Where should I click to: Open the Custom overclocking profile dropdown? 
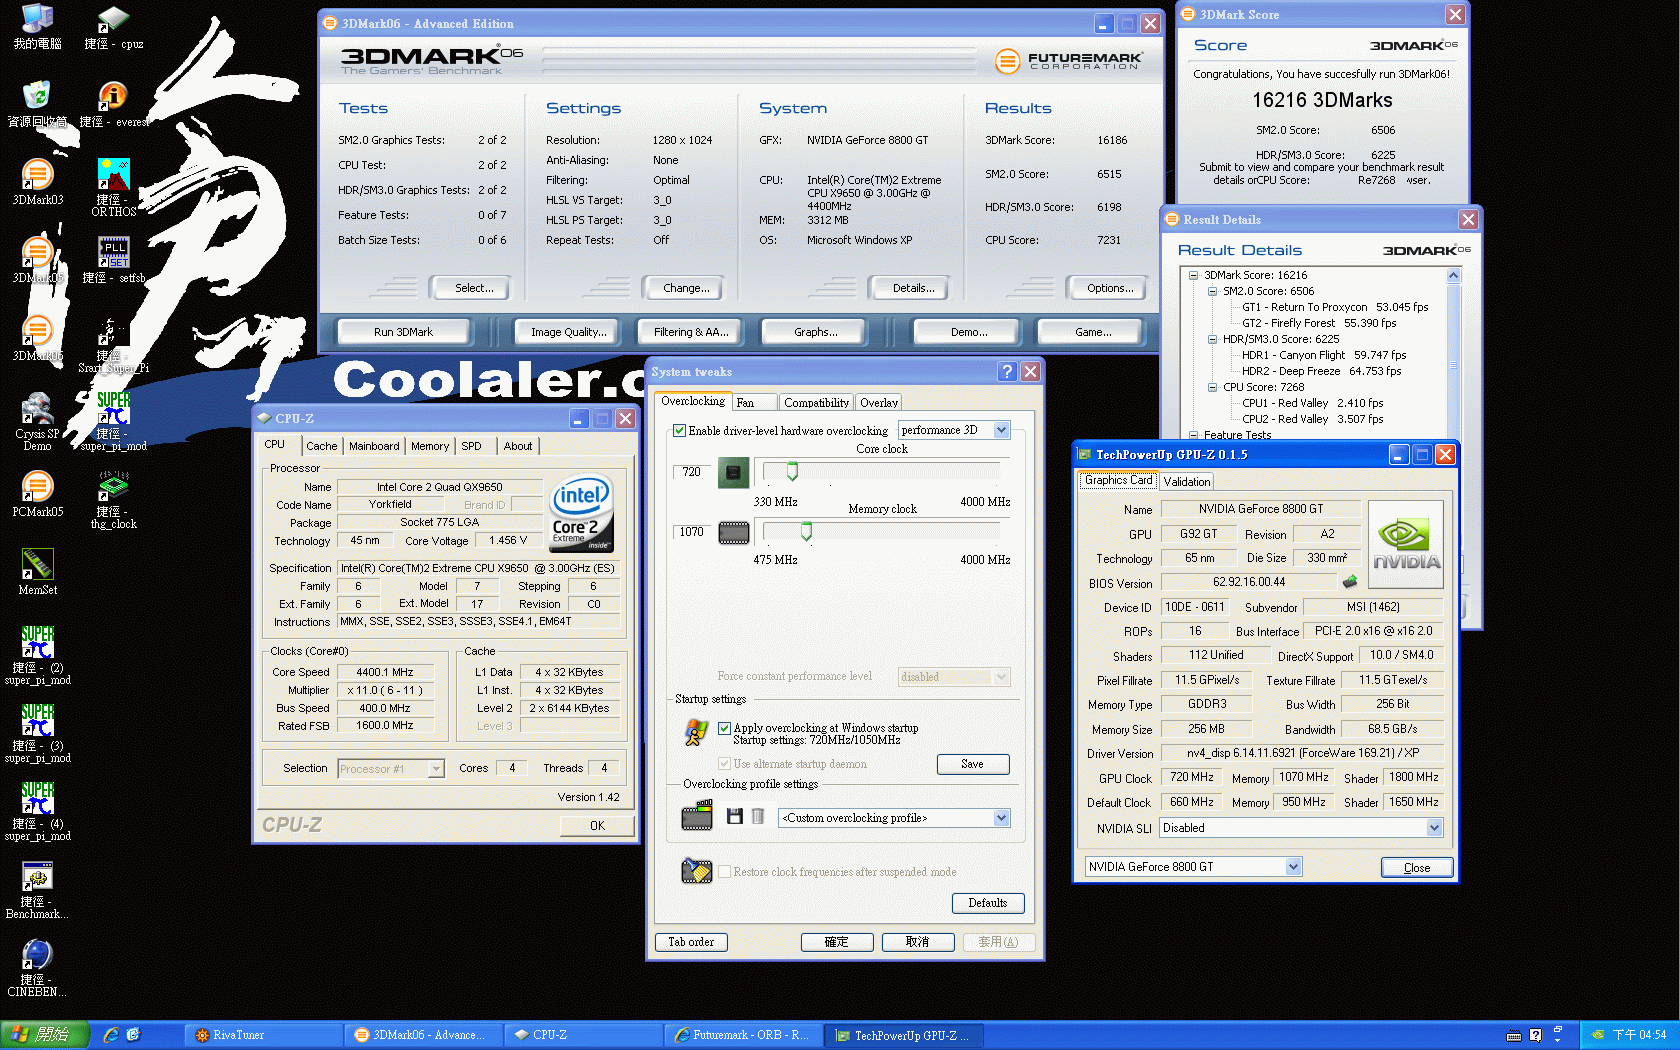pyautogui.click(x=895, y=818)
